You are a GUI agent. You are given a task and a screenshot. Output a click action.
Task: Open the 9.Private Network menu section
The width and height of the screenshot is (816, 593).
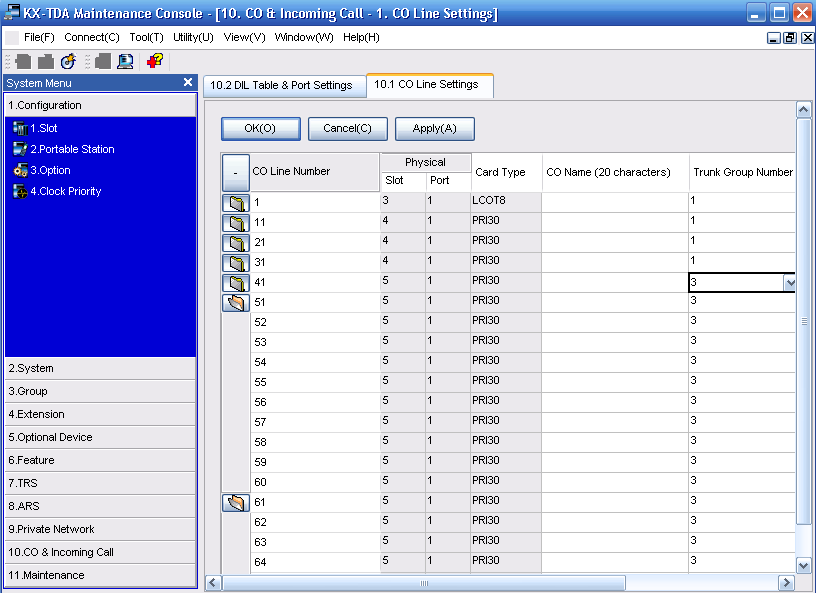100,529
